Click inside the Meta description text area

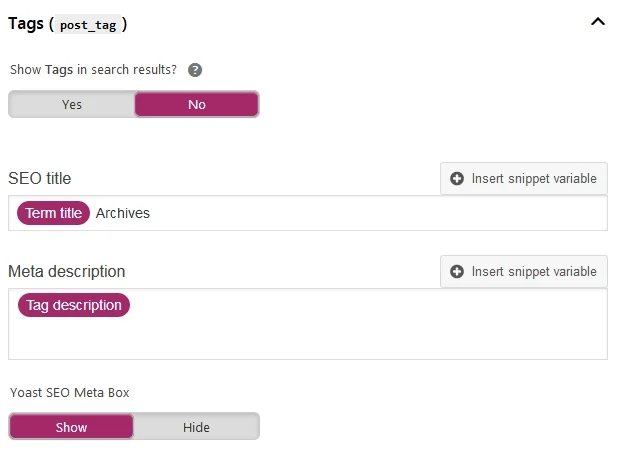coord(308,324)
